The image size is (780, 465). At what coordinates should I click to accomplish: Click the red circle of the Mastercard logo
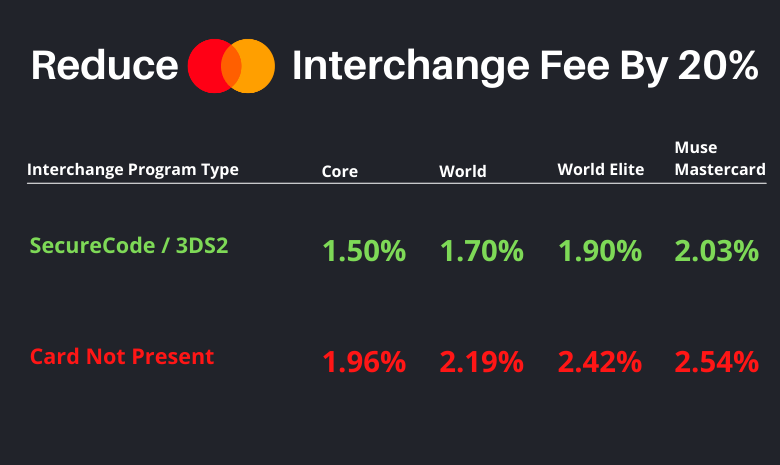[205, 66]
